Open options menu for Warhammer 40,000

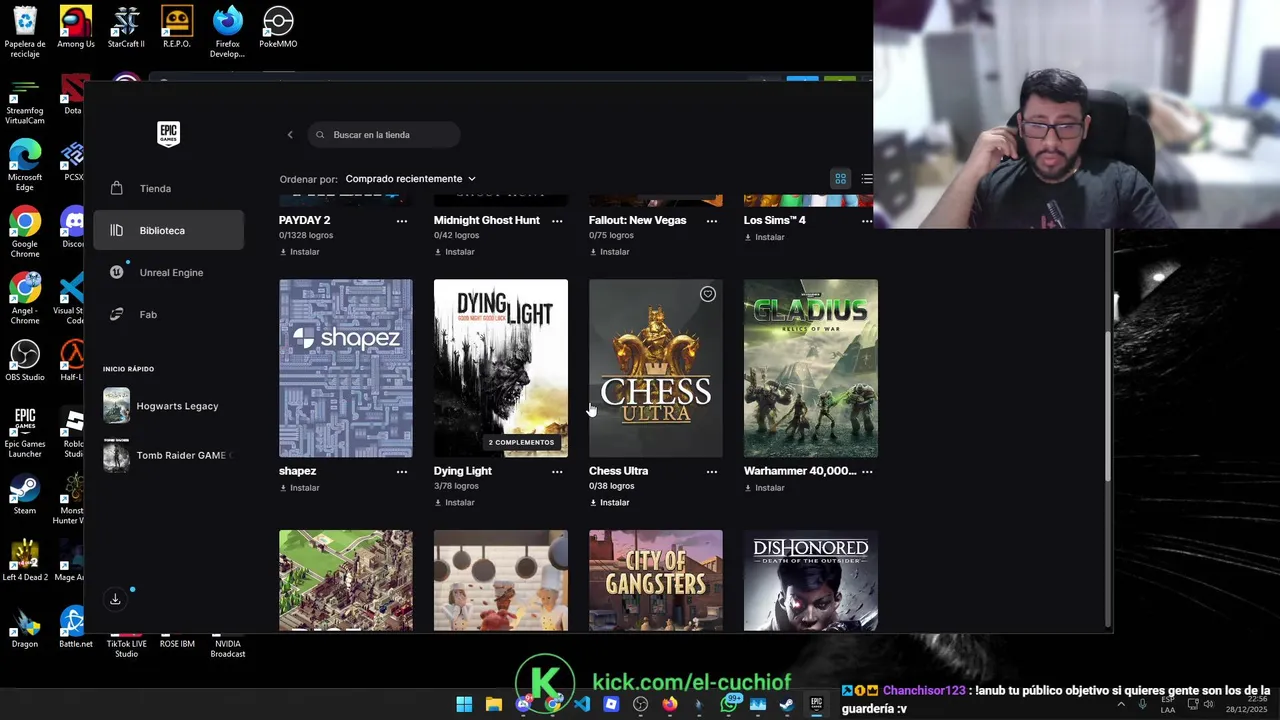pyautogui.click(x=867, y=471)
